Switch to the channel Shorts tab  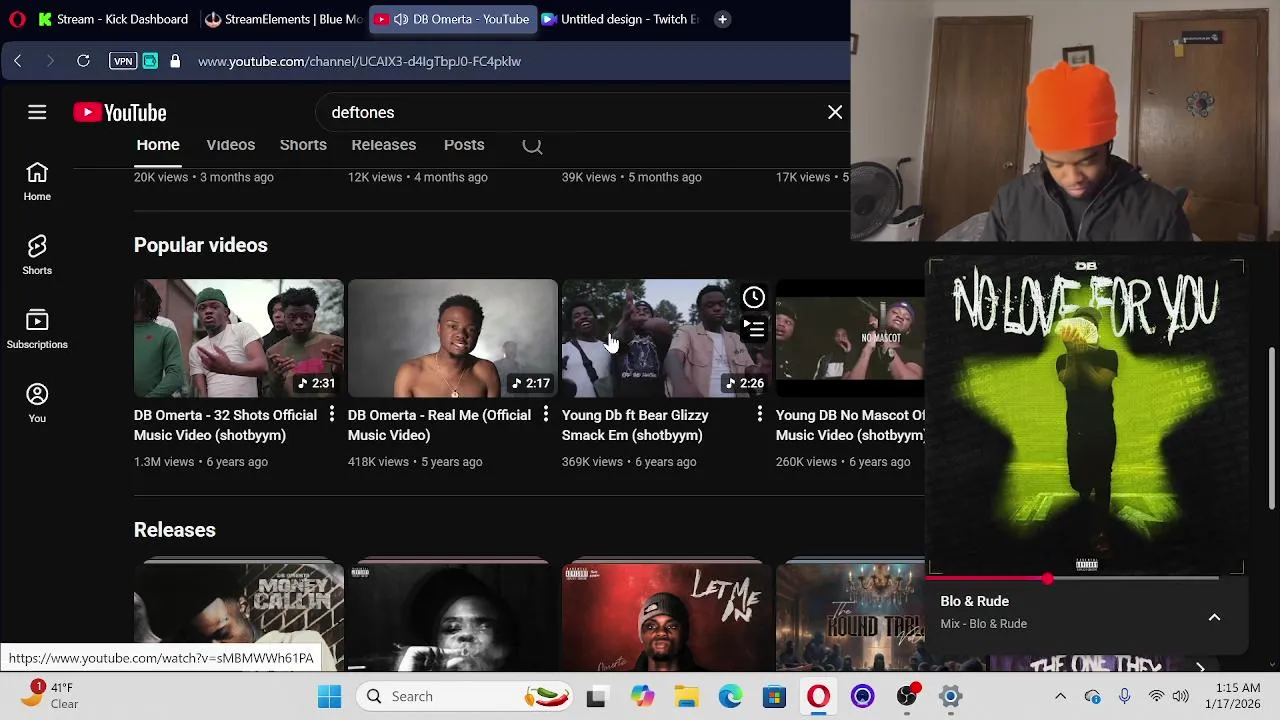[303, 145]
